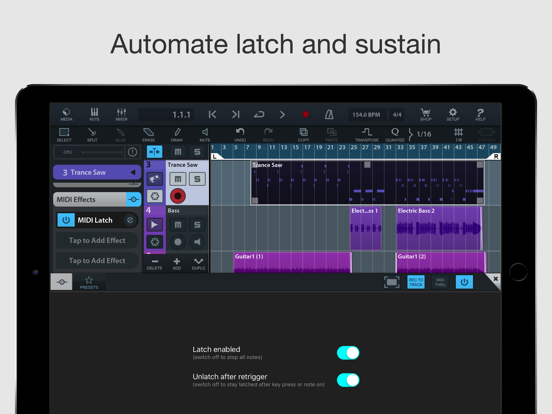Viewport: 552px width, 414px height.
Task: Click the 154.0 BPM tempo field
Action: (x=366, y=115)
